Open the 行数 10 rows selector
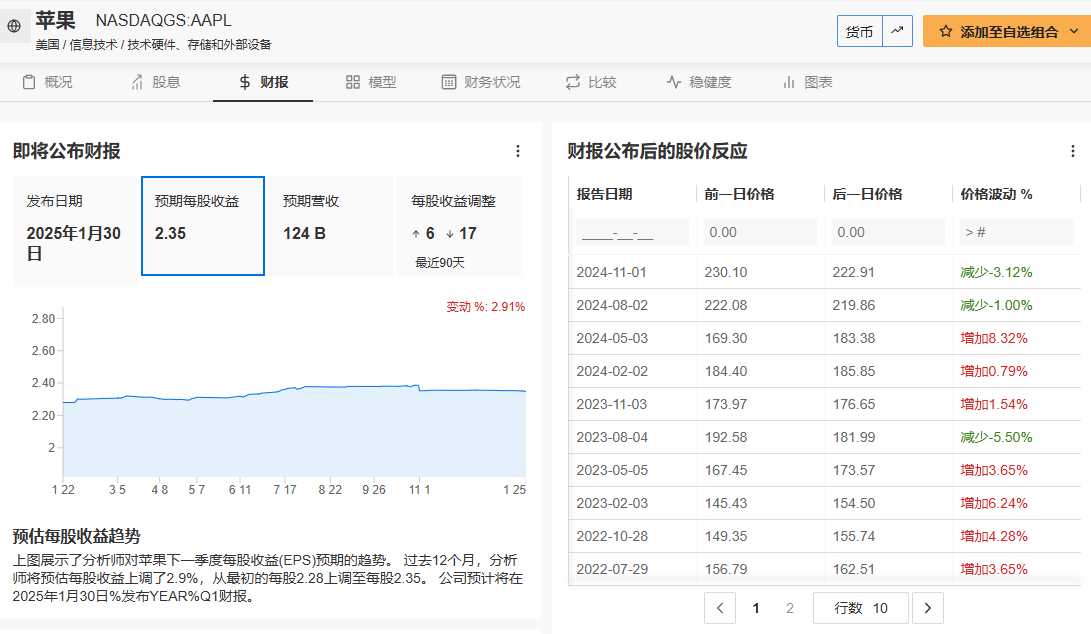Viewport: 1091px width, 634px height. coord(861,608)
